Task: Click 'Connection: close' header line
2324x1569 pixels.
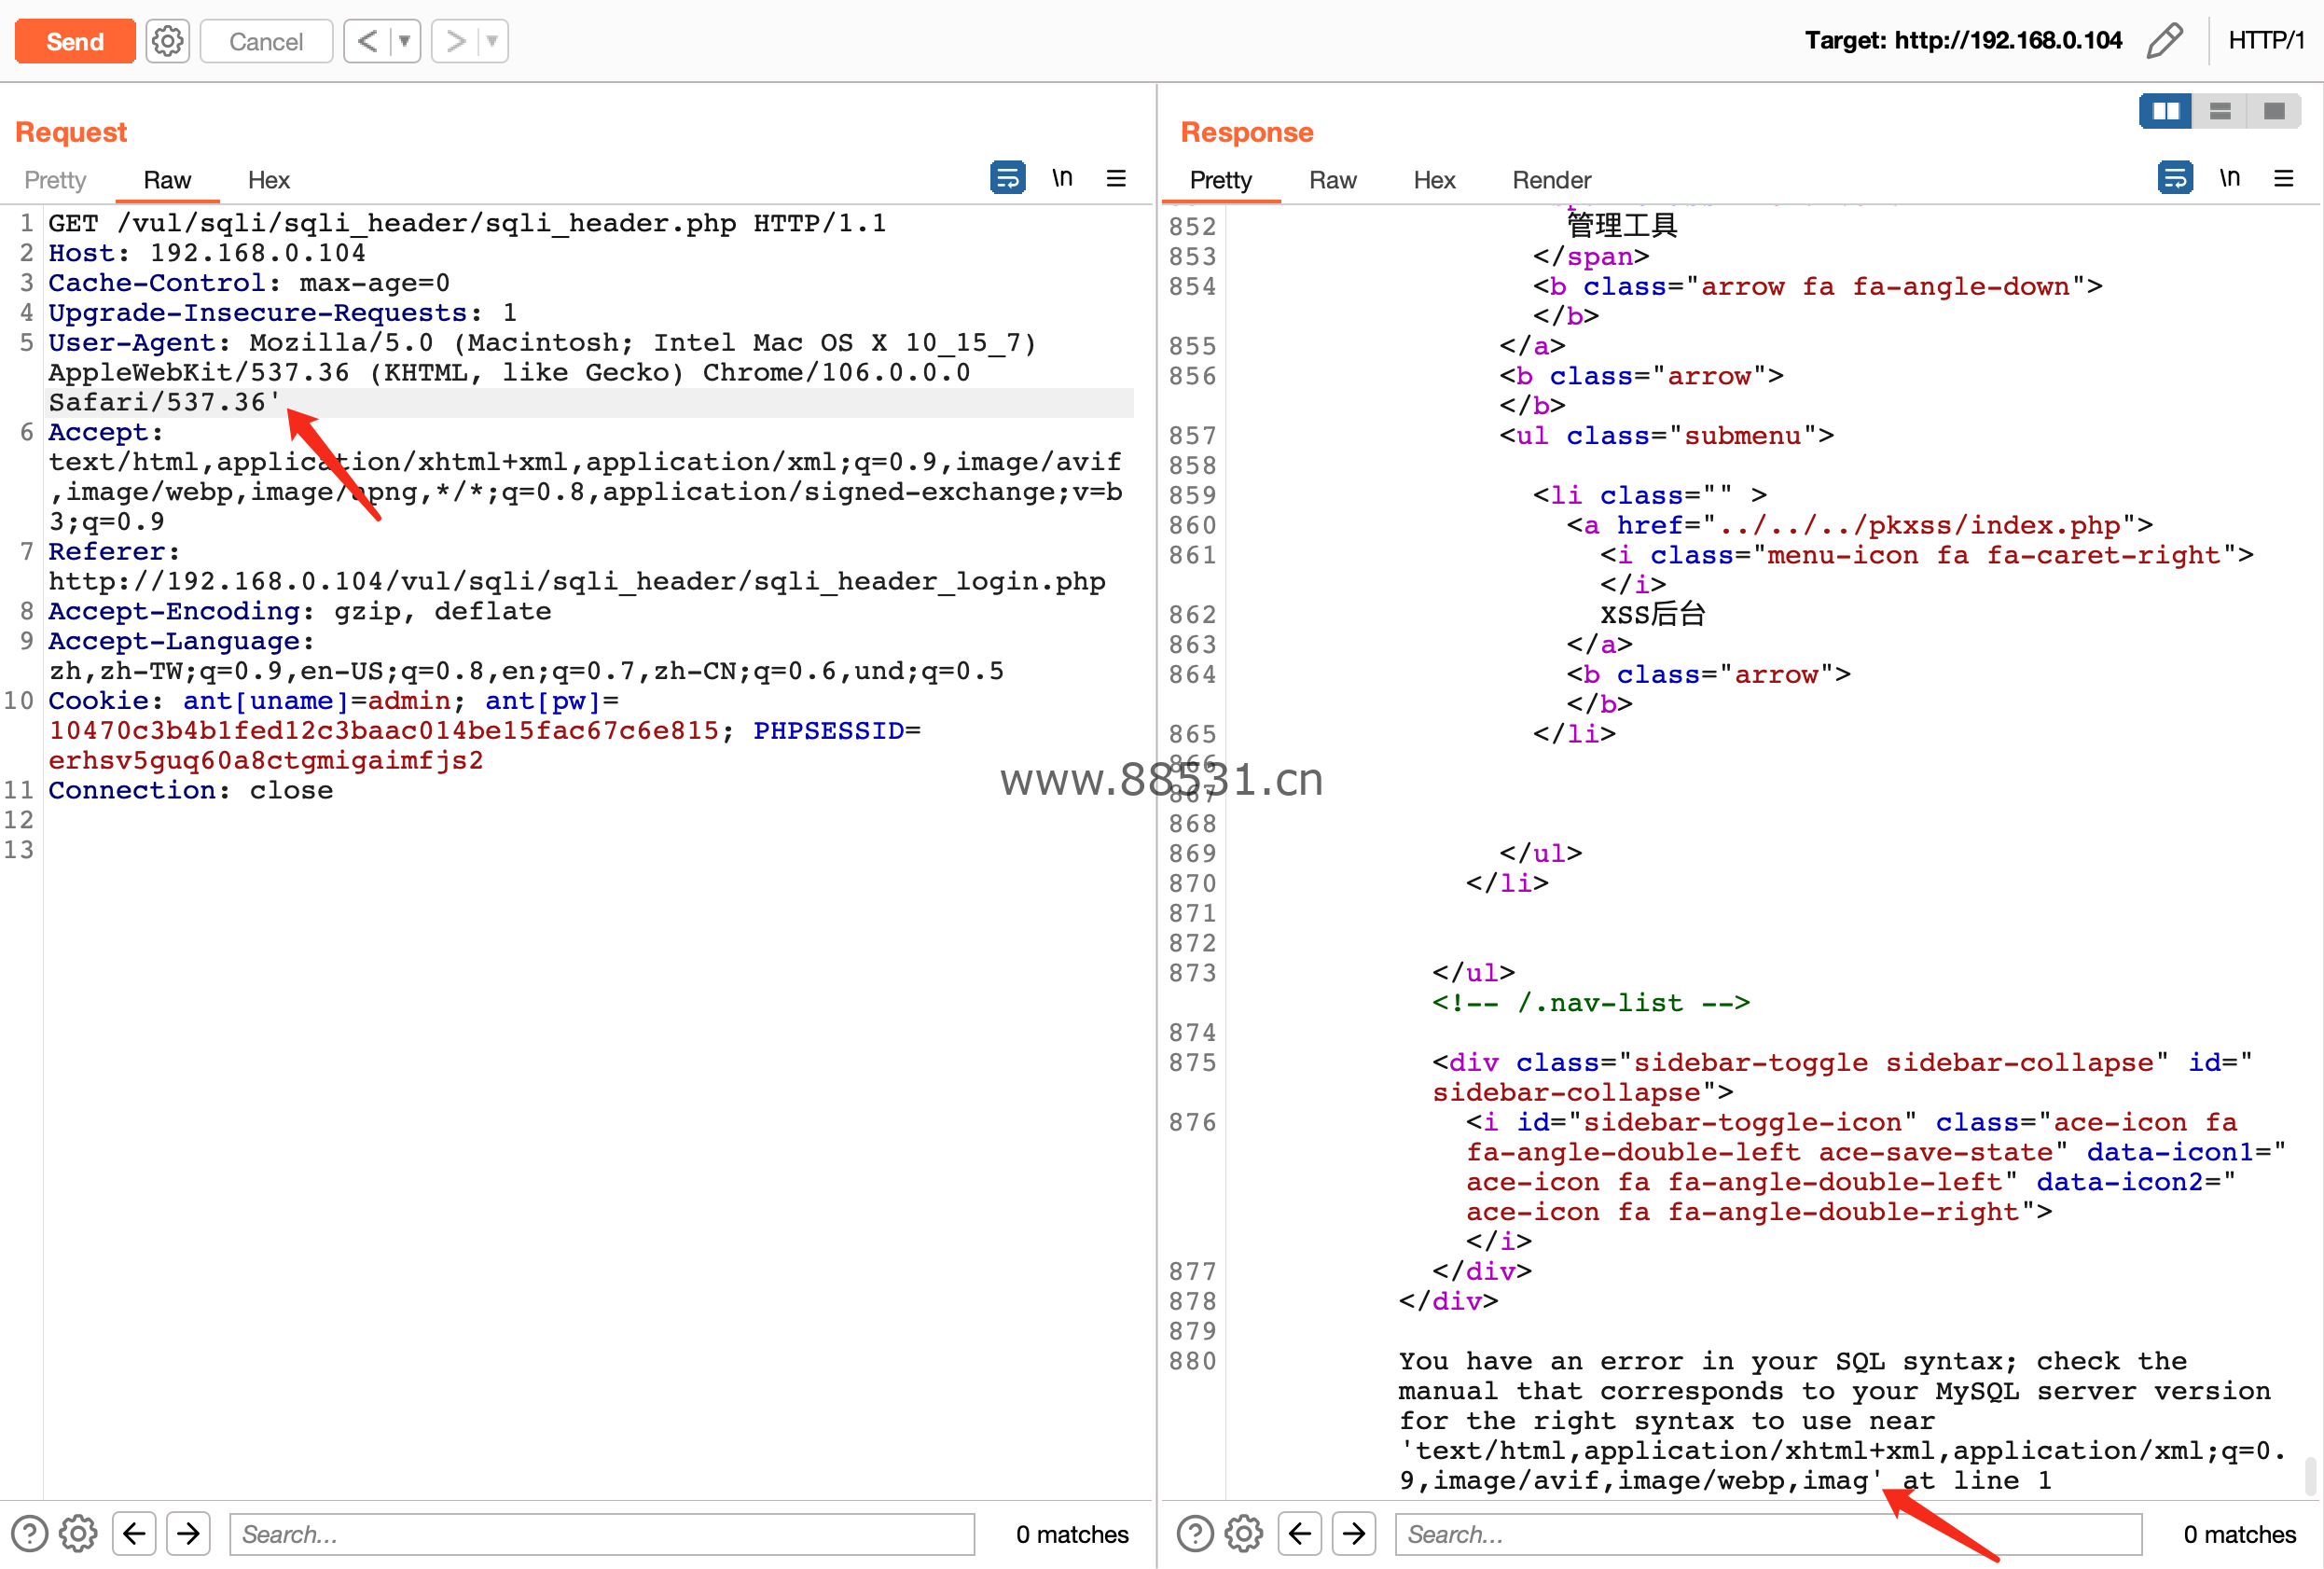Action: click(x=190, y=790)
